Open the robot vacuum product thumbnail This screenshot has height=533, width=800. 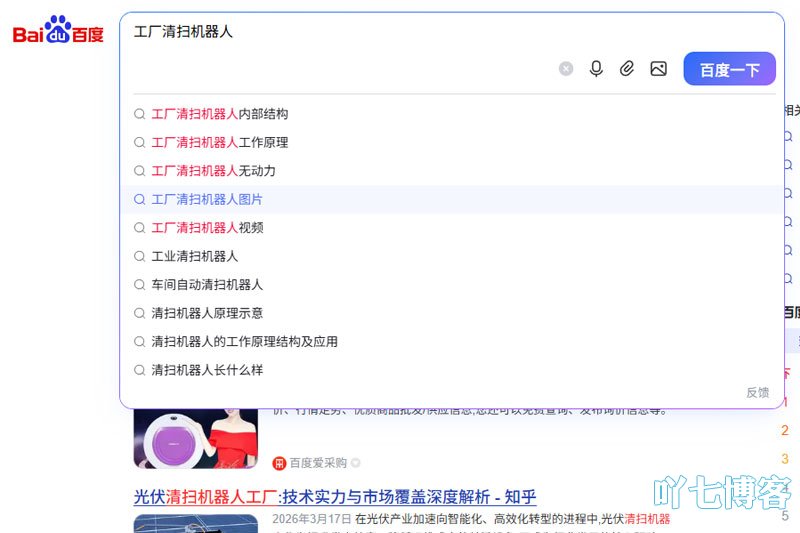[x=196, y=439]
